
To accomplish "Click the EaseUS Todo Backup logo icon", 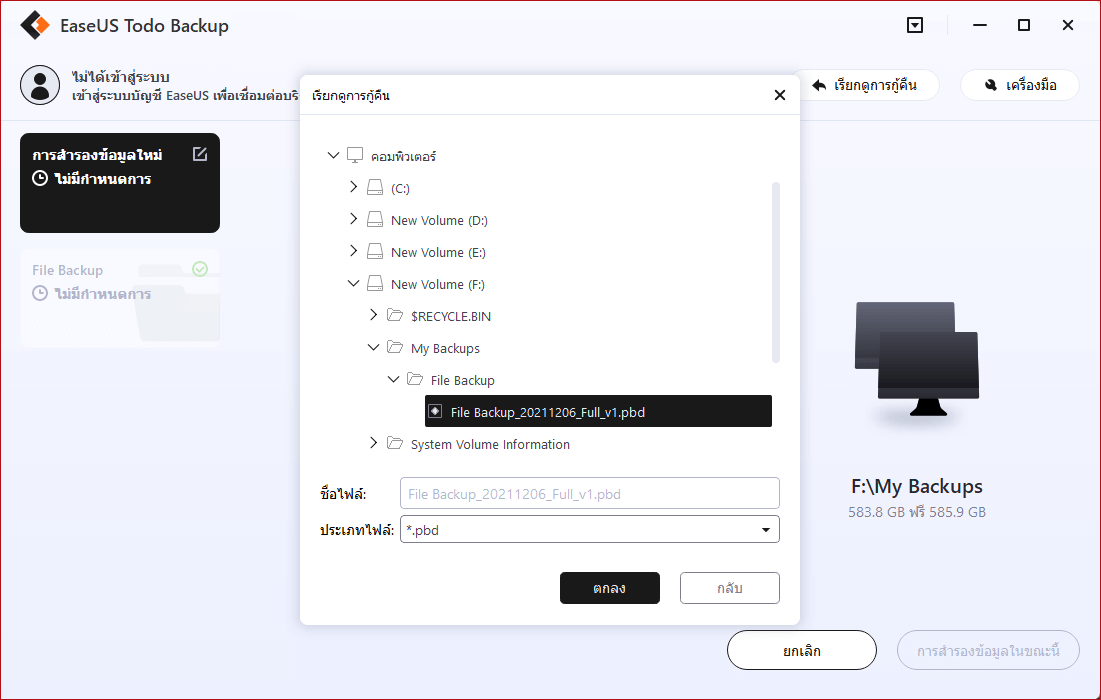I will pyautogui.click(x=35, y=25).
